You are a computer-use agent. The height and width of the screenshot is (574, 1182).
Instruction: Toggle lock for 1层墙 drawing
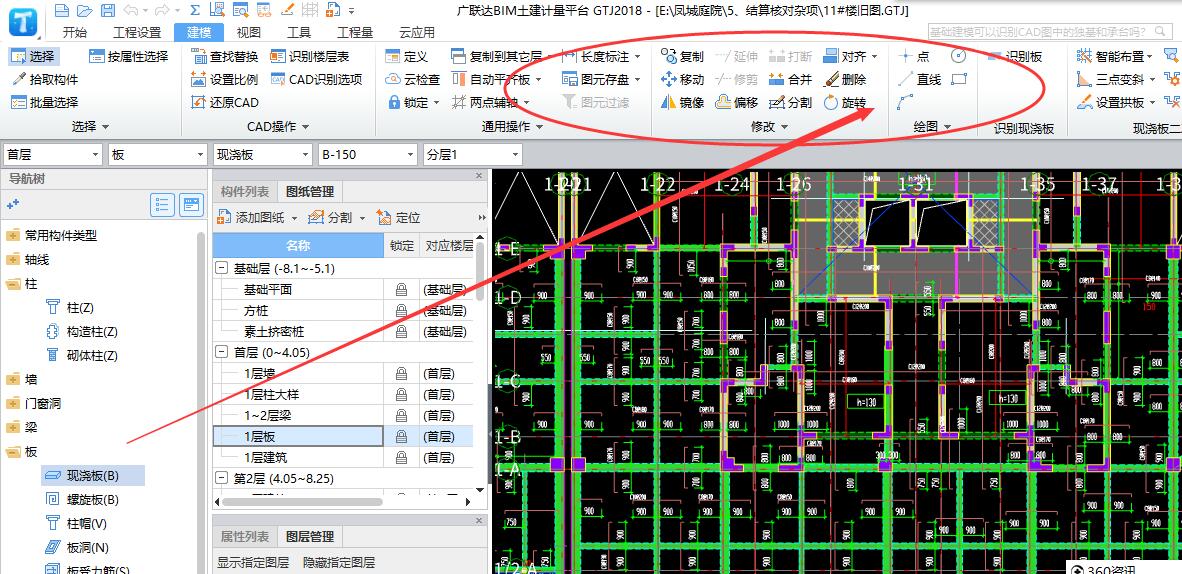(402, 373)
